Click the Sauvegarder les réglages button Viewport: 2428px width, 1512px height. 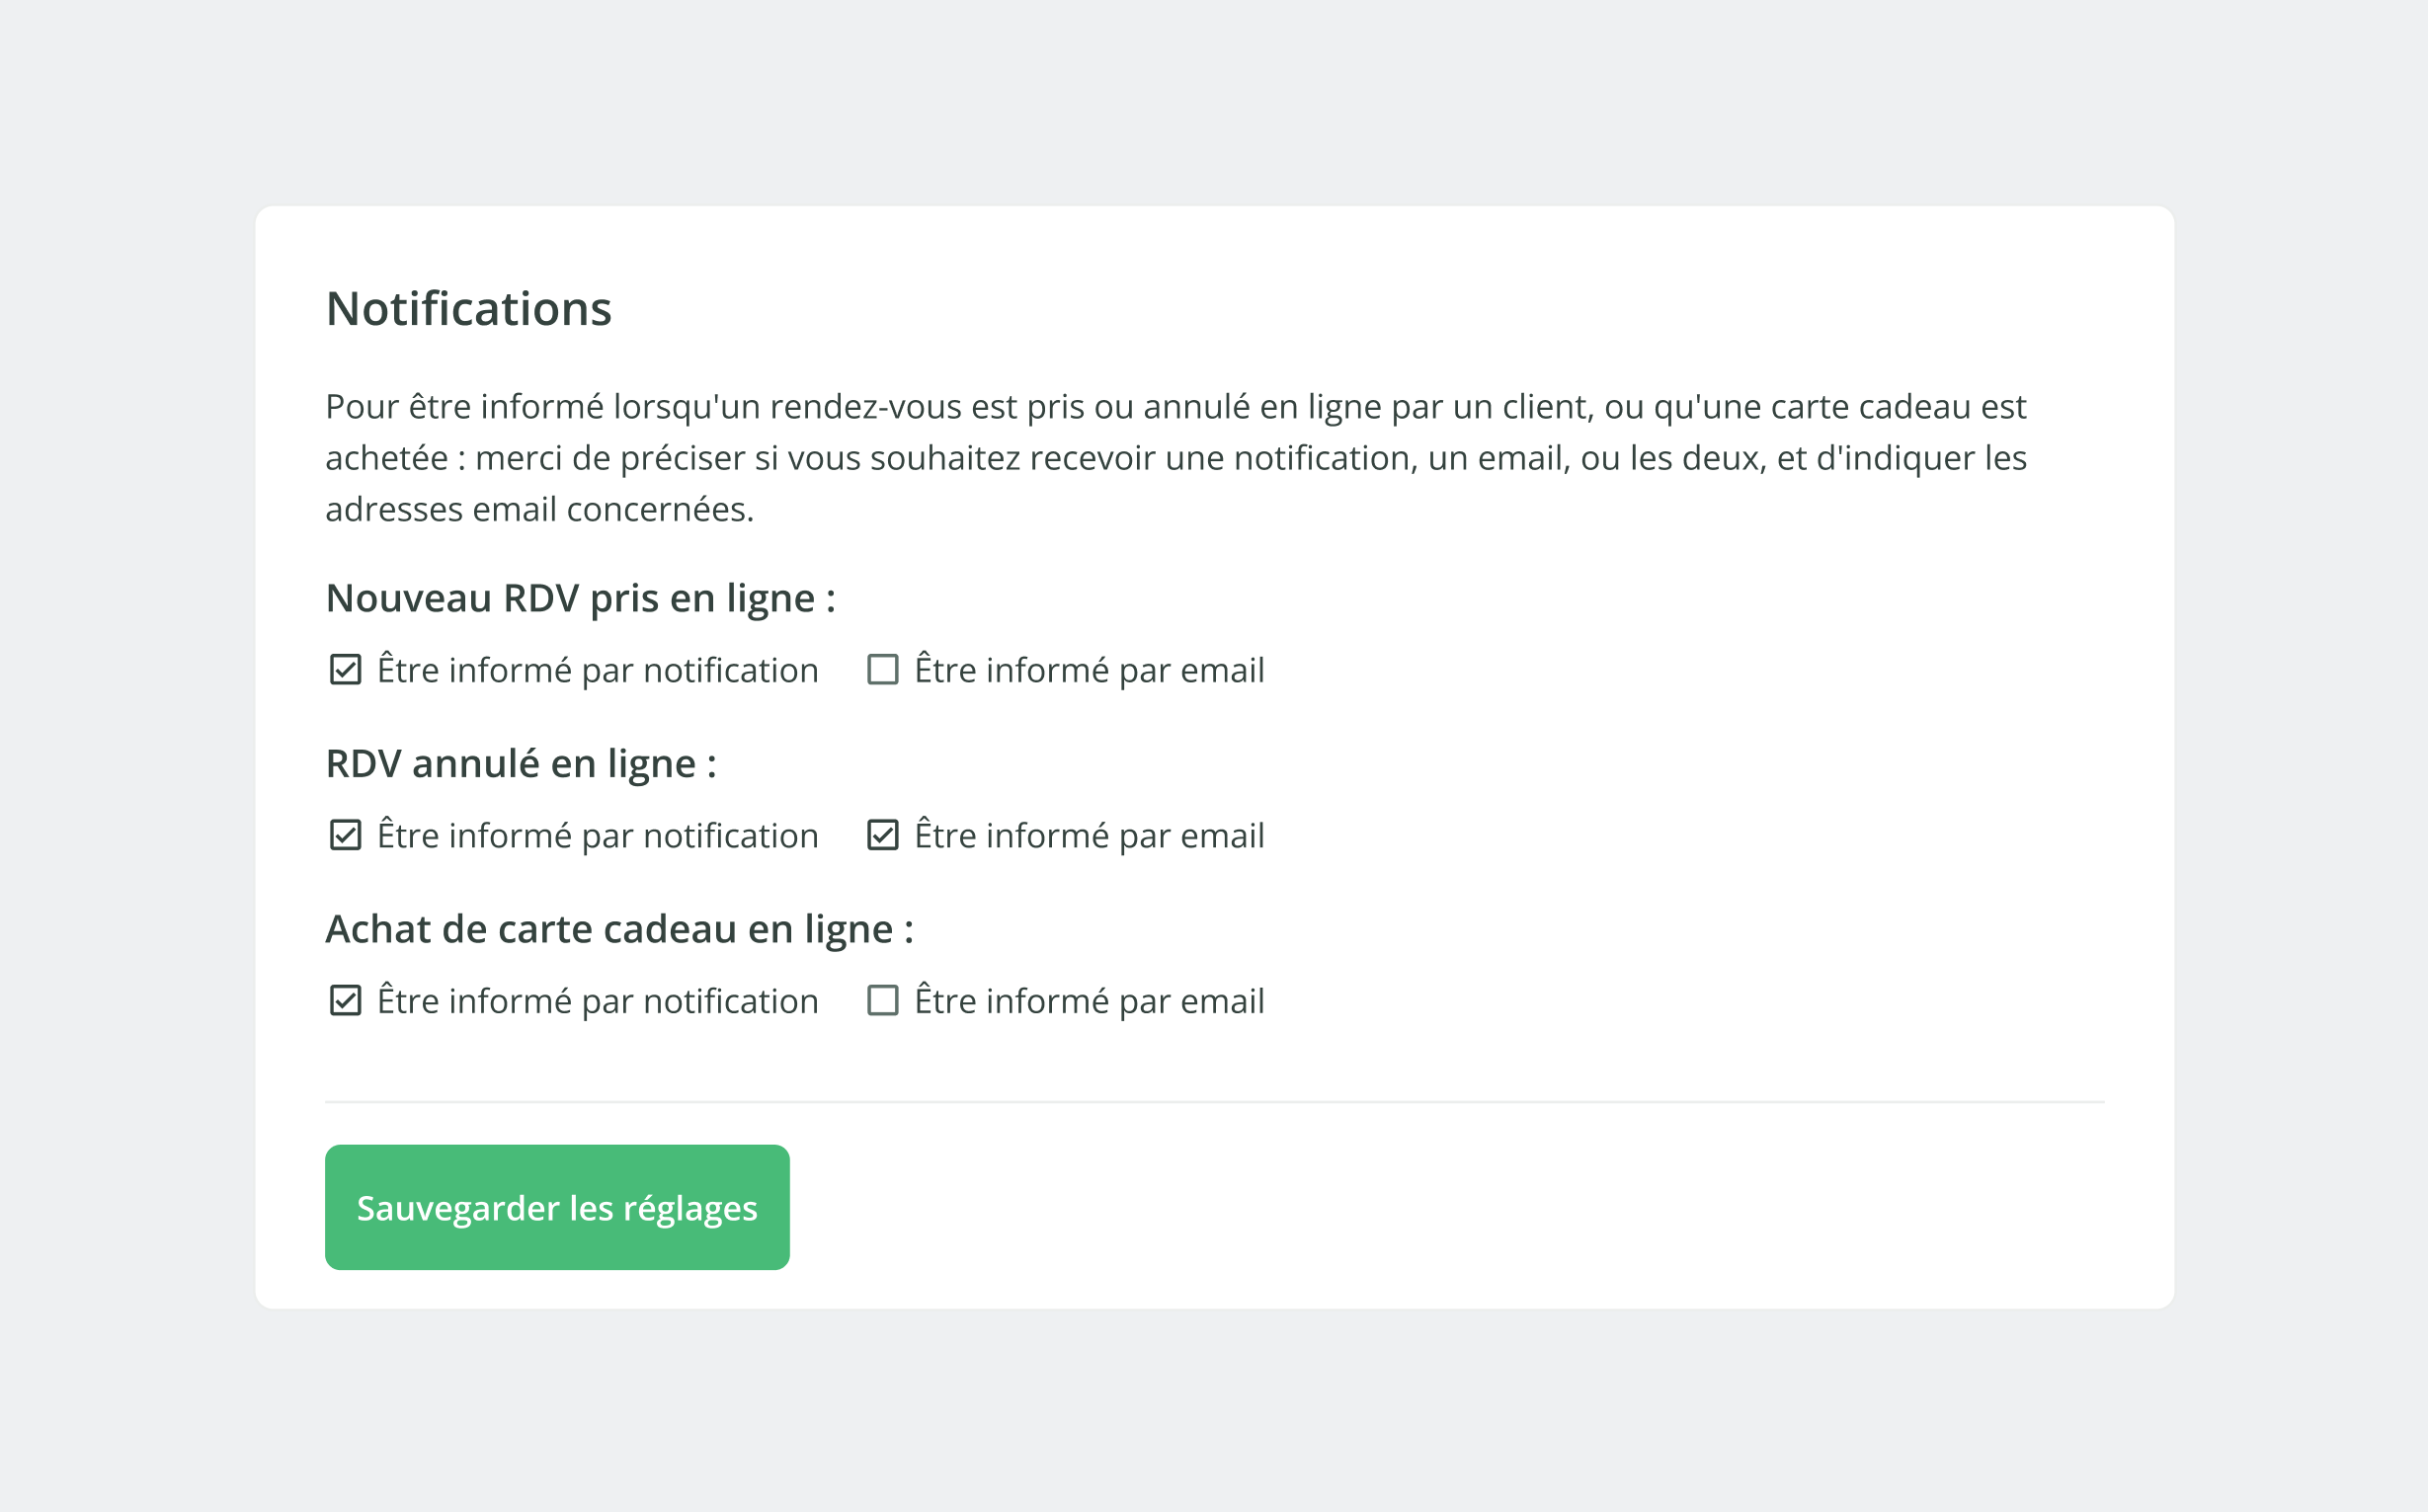coord(557,1207)
